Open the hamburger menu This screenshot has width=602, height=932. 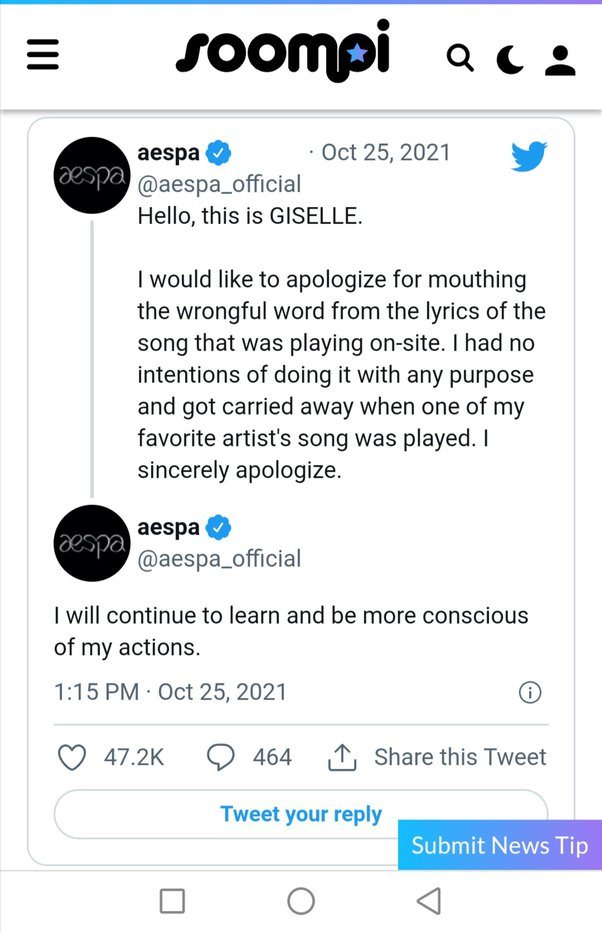pyautogui.click(x=43, y=55)
